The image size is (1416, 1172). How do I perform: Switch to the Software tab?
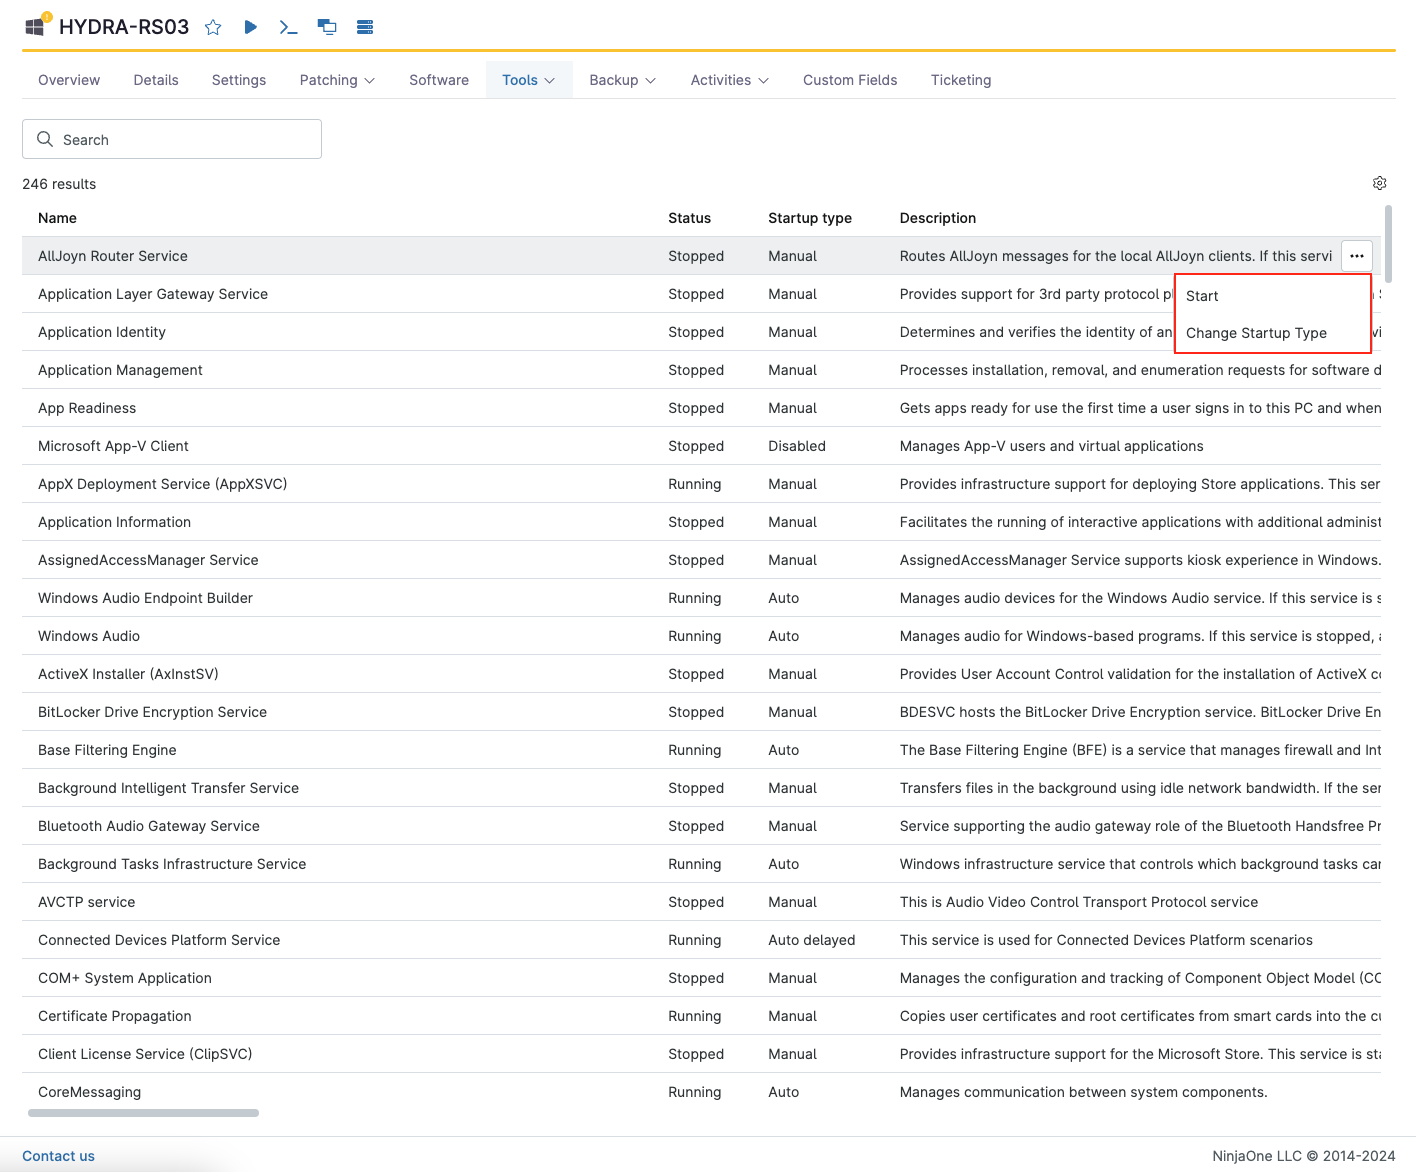pos(438,80)
